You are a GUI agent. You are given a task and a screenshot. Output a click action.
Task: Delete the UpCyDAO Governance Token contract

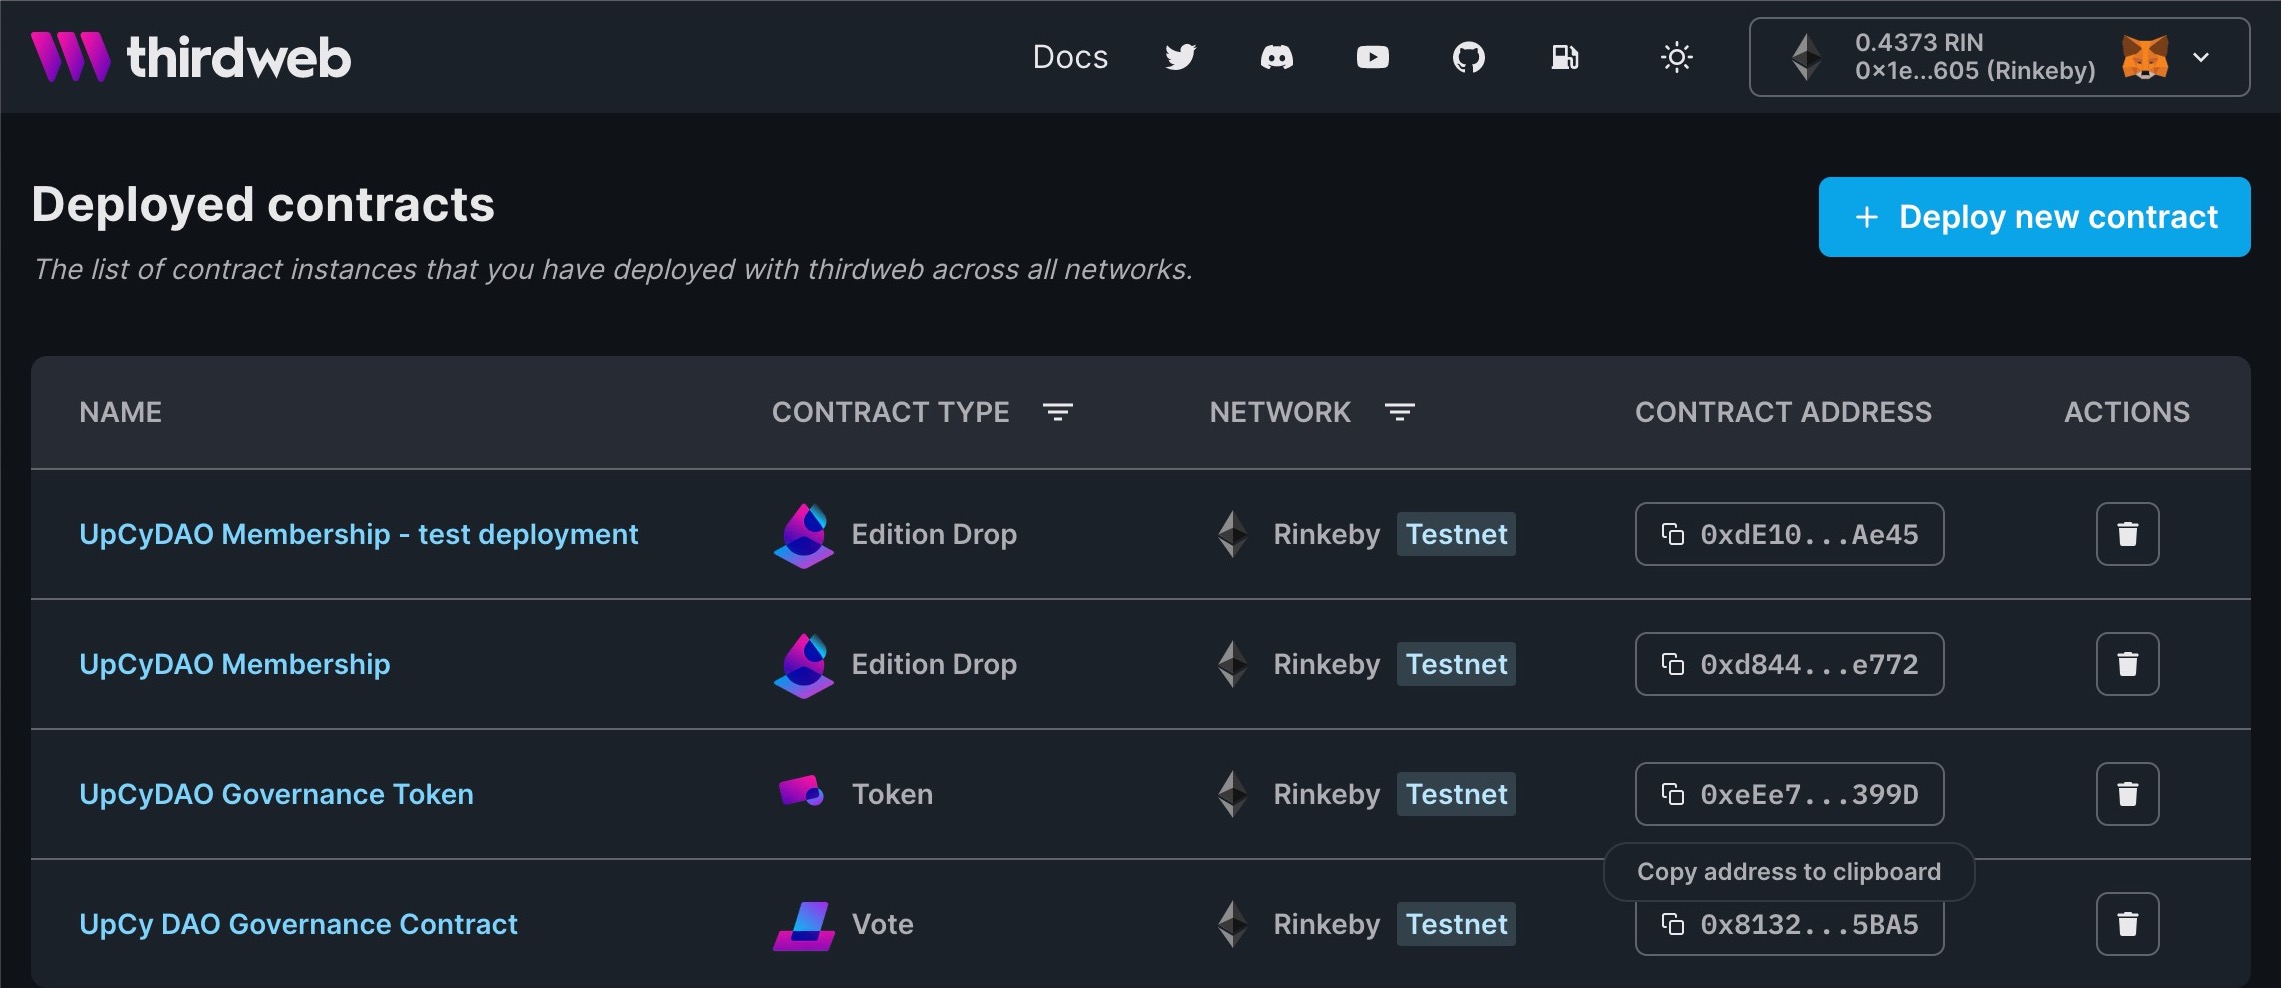[x=2127, y=794]
